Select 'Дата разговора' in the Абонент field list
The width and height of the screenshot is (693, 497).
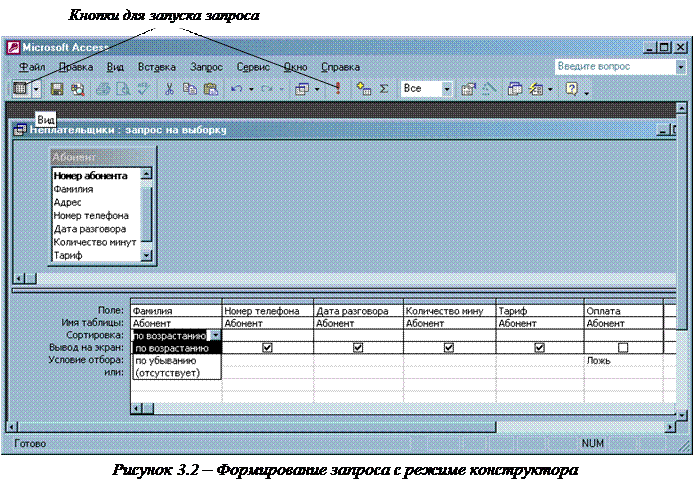point(95,229)
